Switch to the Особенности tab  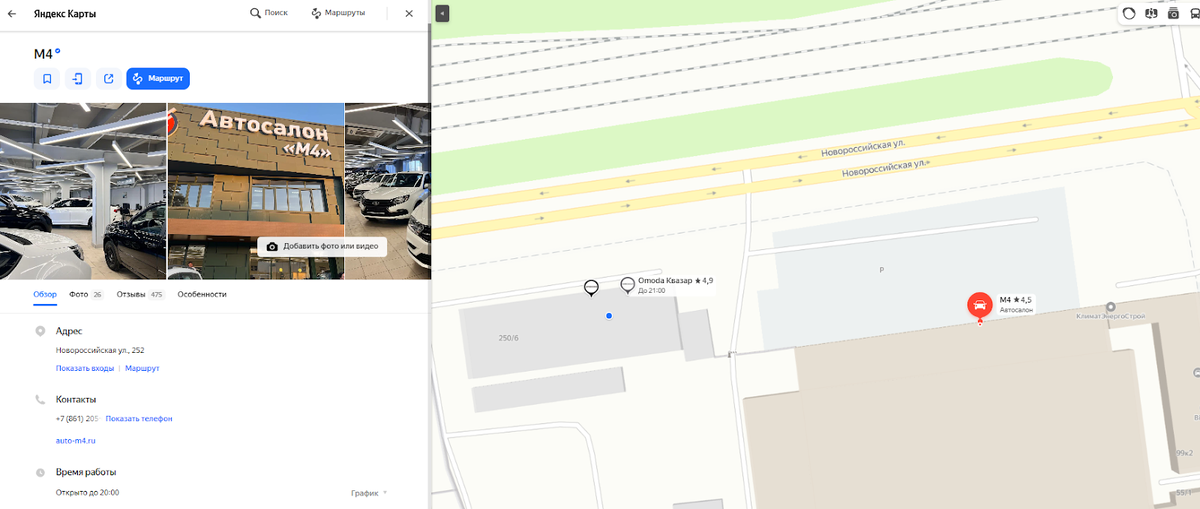point(202,294)
